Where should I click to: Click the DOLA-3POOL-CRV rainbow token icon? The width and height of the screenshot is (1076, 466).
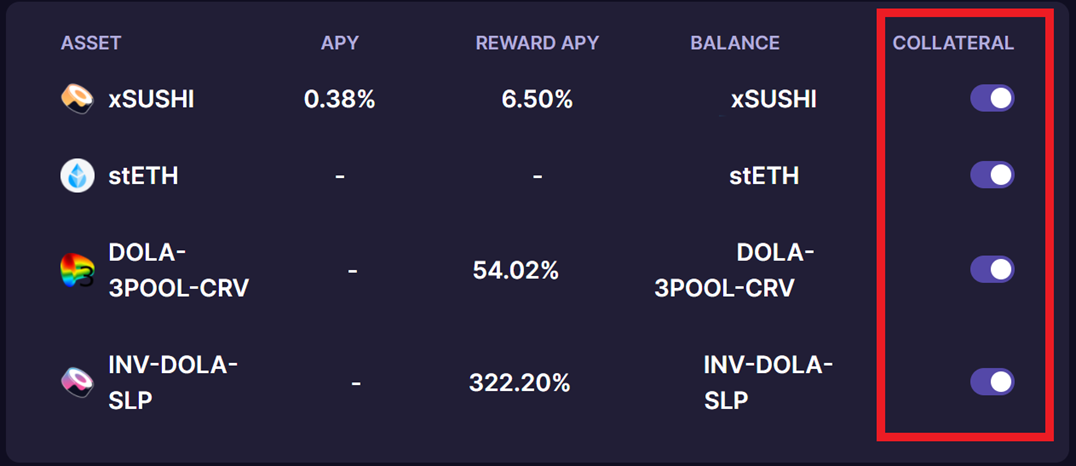pyautogui.click(x=77, y=270)
